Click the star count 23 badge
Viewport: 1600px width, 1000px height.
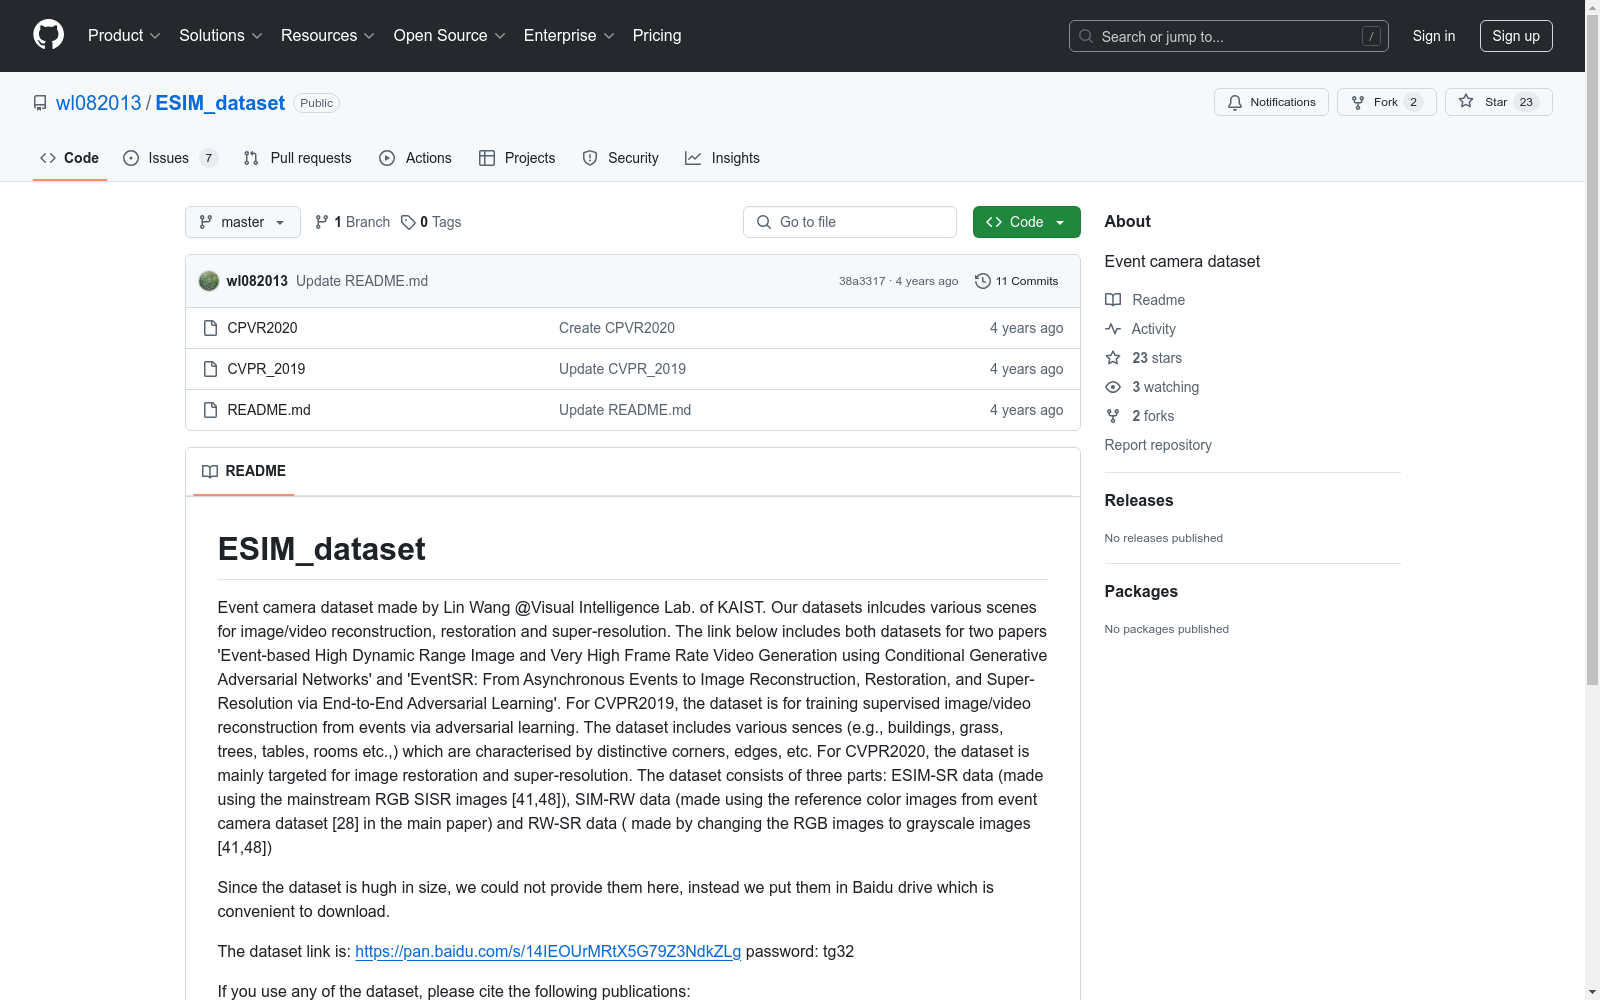[x=1526, y=102]
